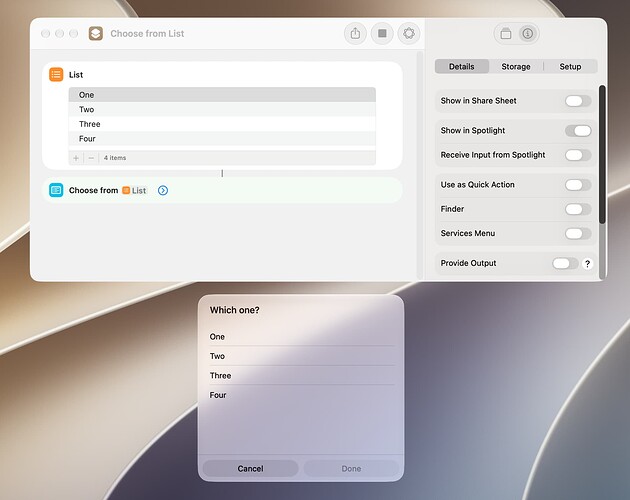The width and height of the screenshot is (630, 500).
Task: Stop the running shortcut with stop button
Action: pyautogui.click(x=382, y=33)
